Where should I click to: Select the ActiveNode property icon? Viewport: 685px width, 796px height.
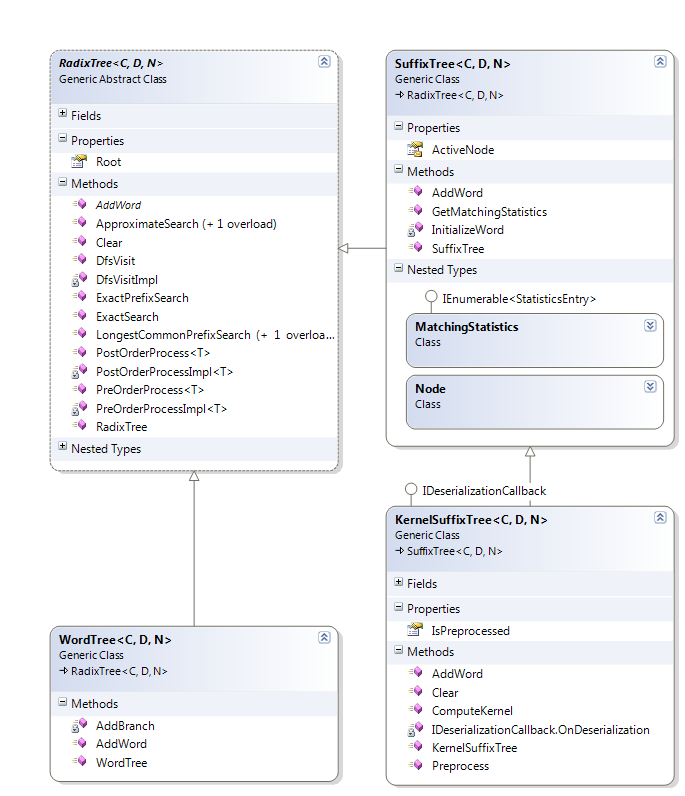pos(415,149)
